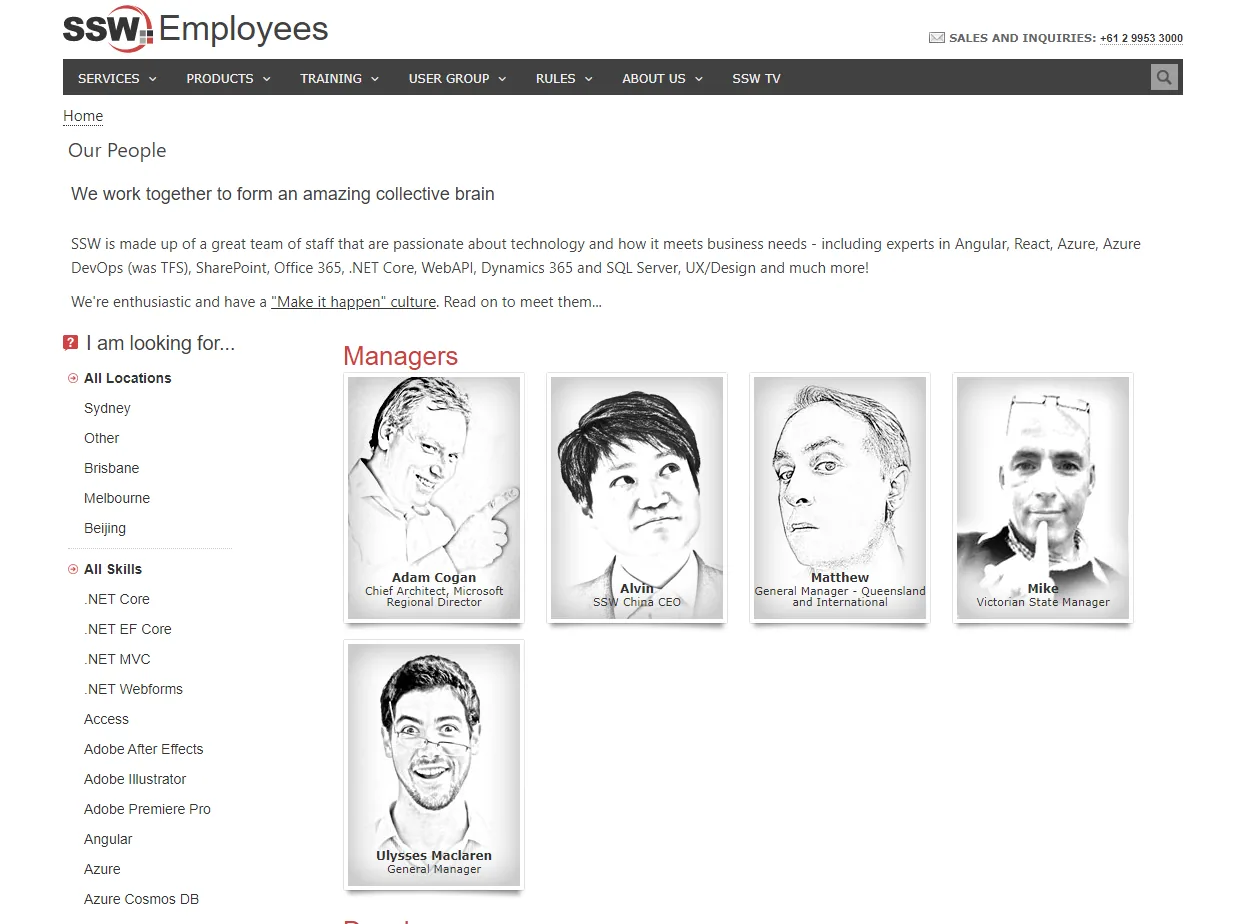1246x924 pixels.
Task: Filter employees by Brisbane
Action: tap(111, 468)
